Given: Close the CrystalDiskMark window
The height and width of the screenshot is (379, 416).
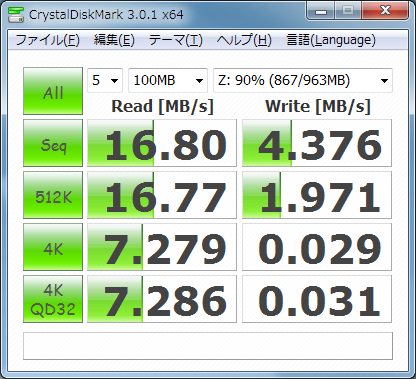Looking at the screenshot, I should (x=385, y=11).
